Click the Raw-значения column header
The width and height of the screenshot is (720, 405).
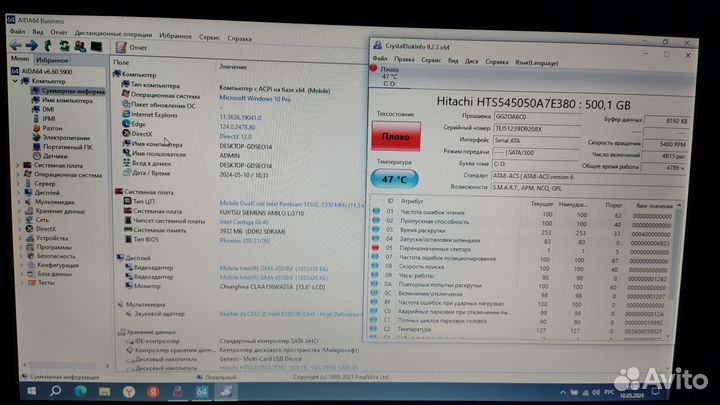654,206
